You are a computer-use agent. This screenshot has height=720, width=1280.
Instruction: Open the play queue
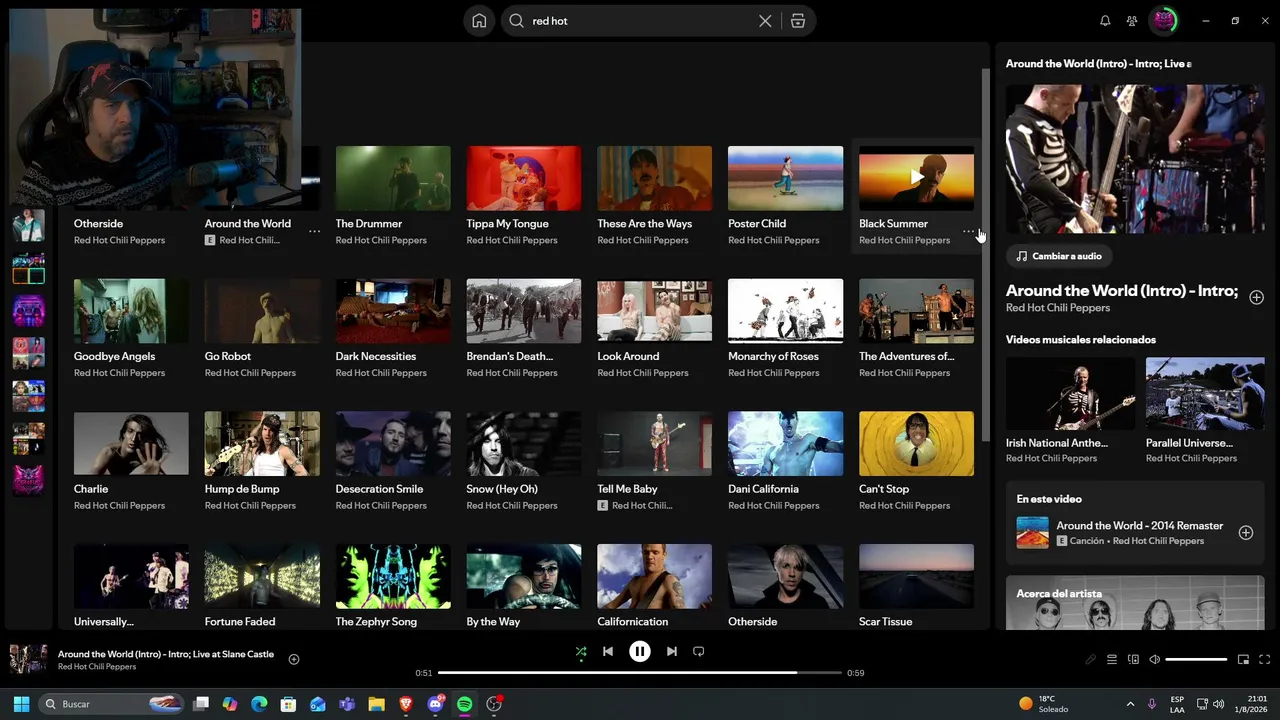coord(1112,660)
